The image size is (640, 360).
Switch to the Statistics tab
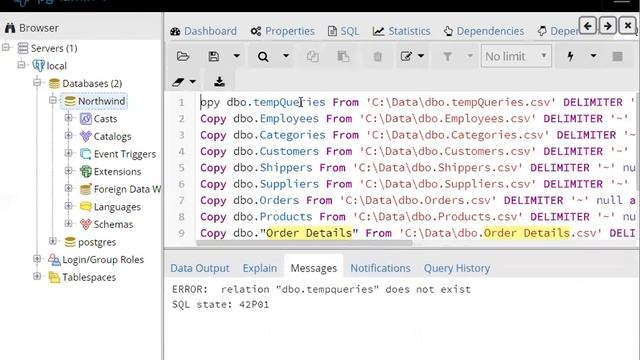click(x=401, y=31)
